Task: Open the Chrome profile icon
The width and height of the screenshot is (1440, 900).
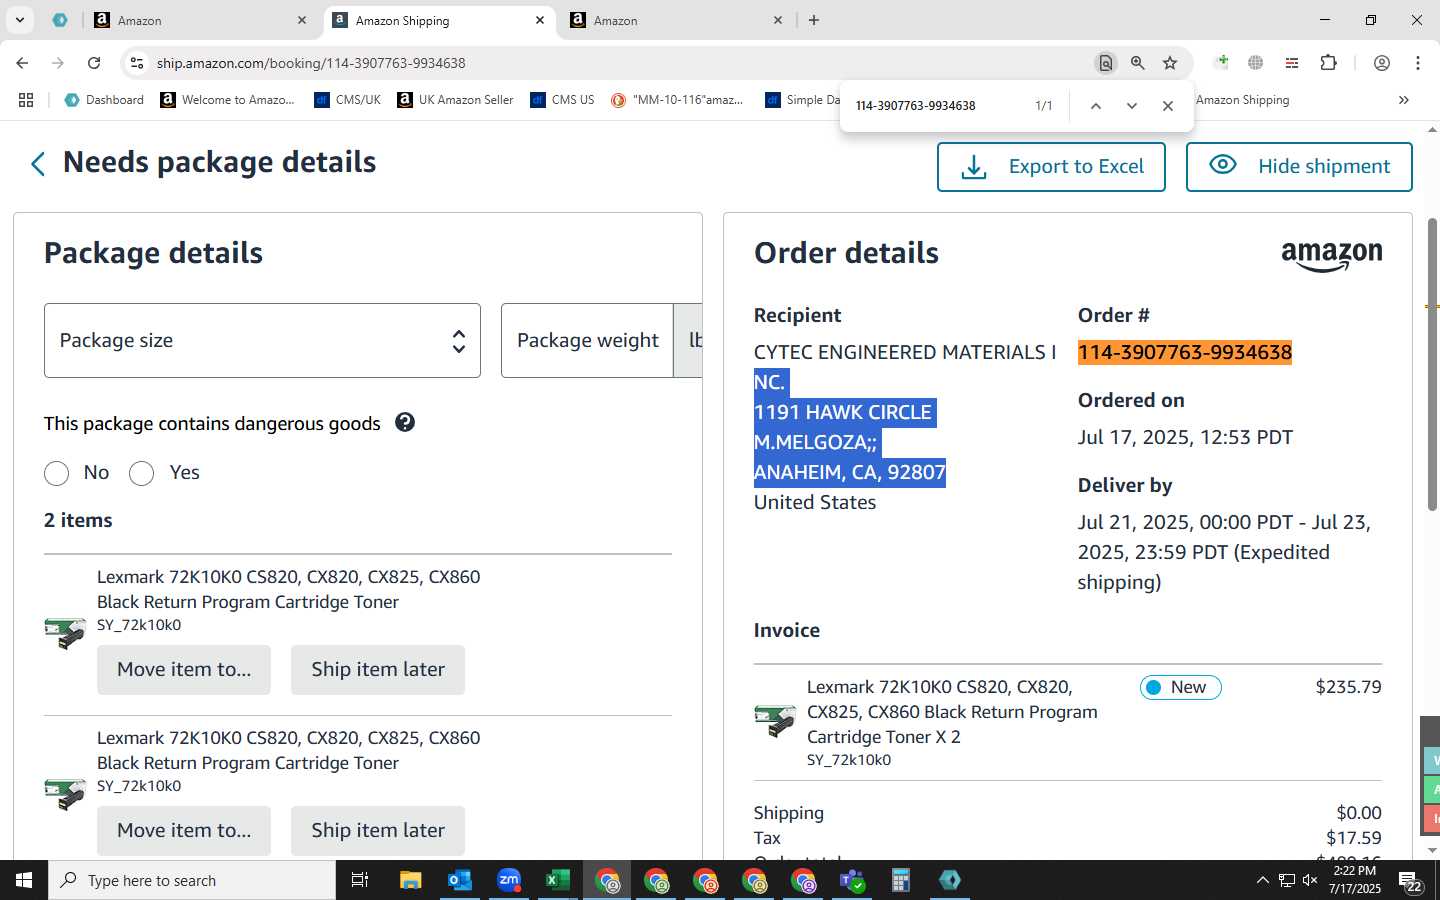Action: point(1382,63)
